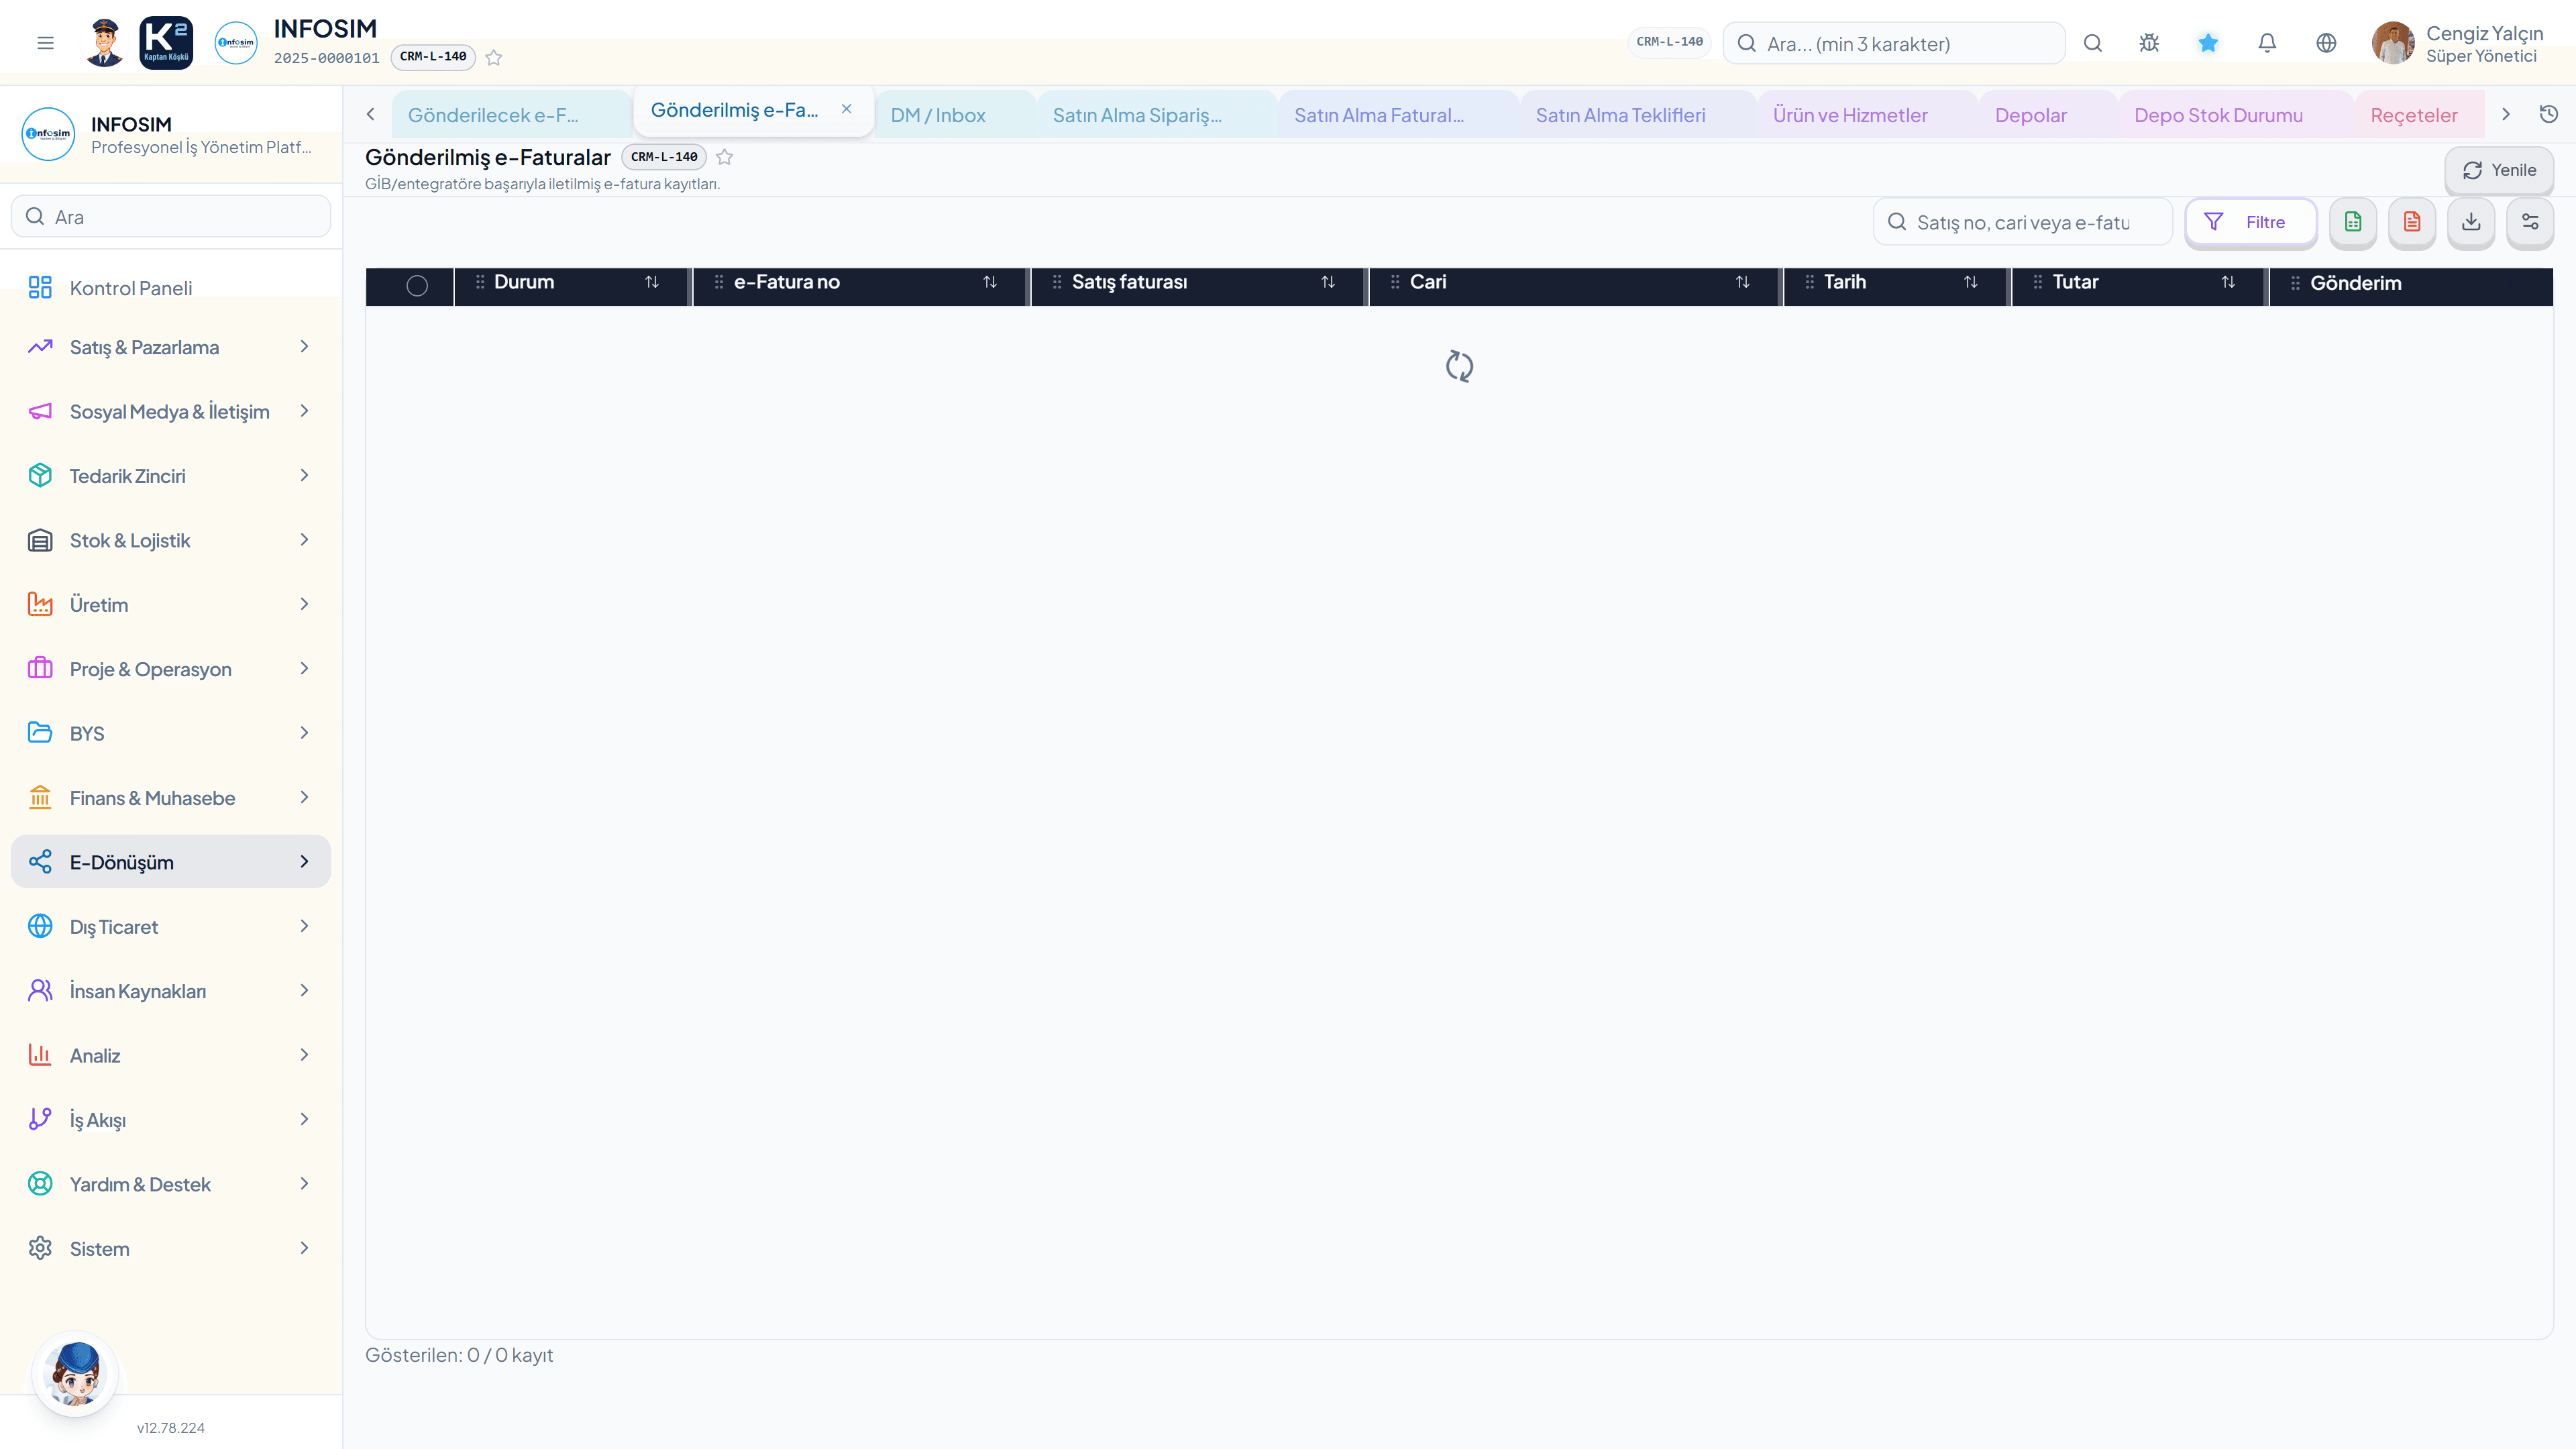The image size is (2576, 1449).
Task: Open column settings sliders icon
Action: point(2530,222)
